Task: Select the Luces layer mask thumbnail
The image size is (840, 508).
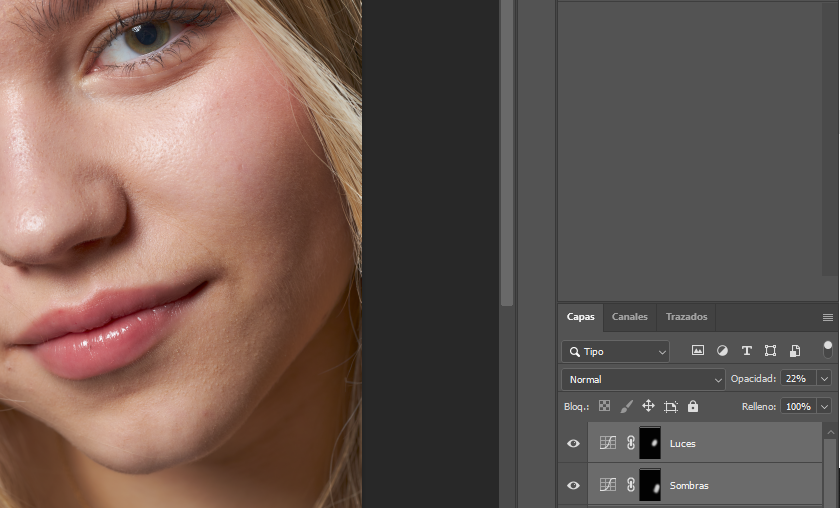Action: 650,443
